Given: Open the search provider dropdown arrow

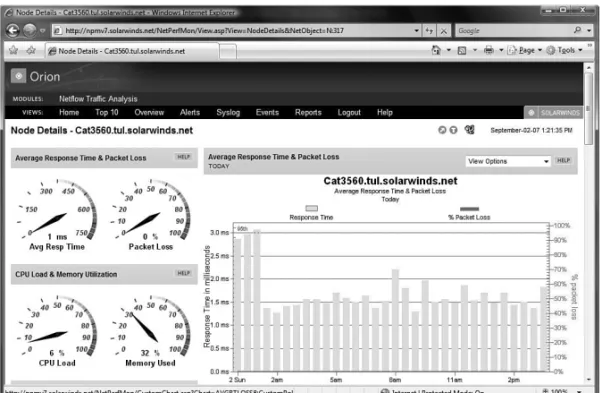Looking at the screenshot, I should 589,31.
